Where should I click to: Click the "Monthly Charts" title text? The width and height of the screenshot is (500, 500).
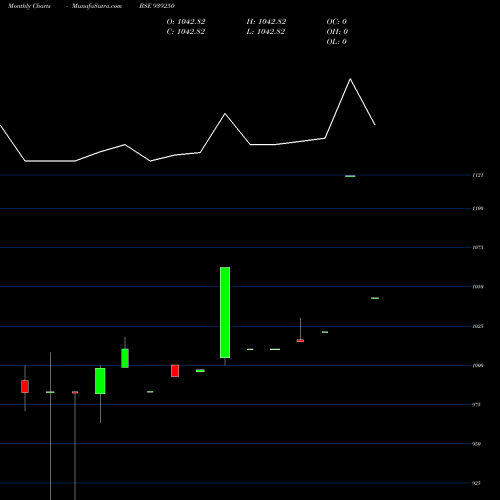(29, 6)
